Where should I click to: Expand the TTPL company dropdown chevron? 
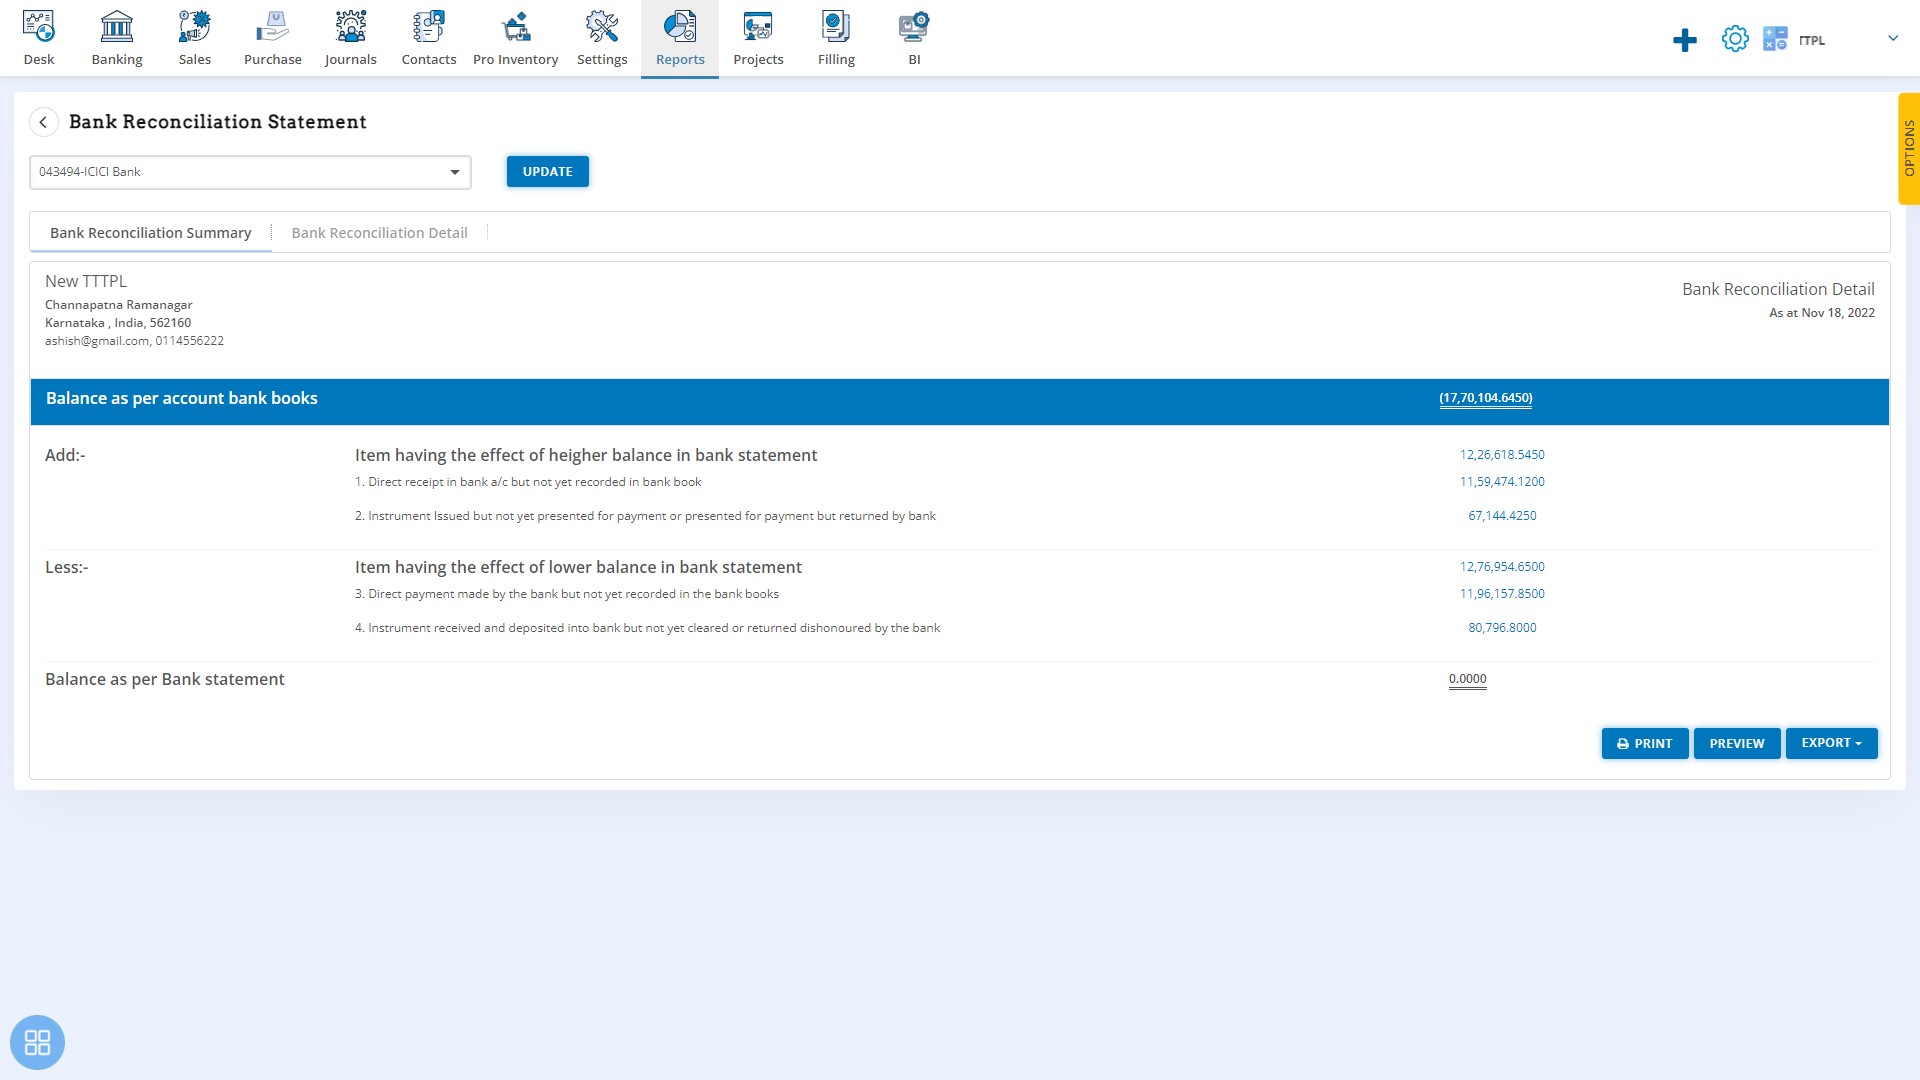[x=1893, y=38]
